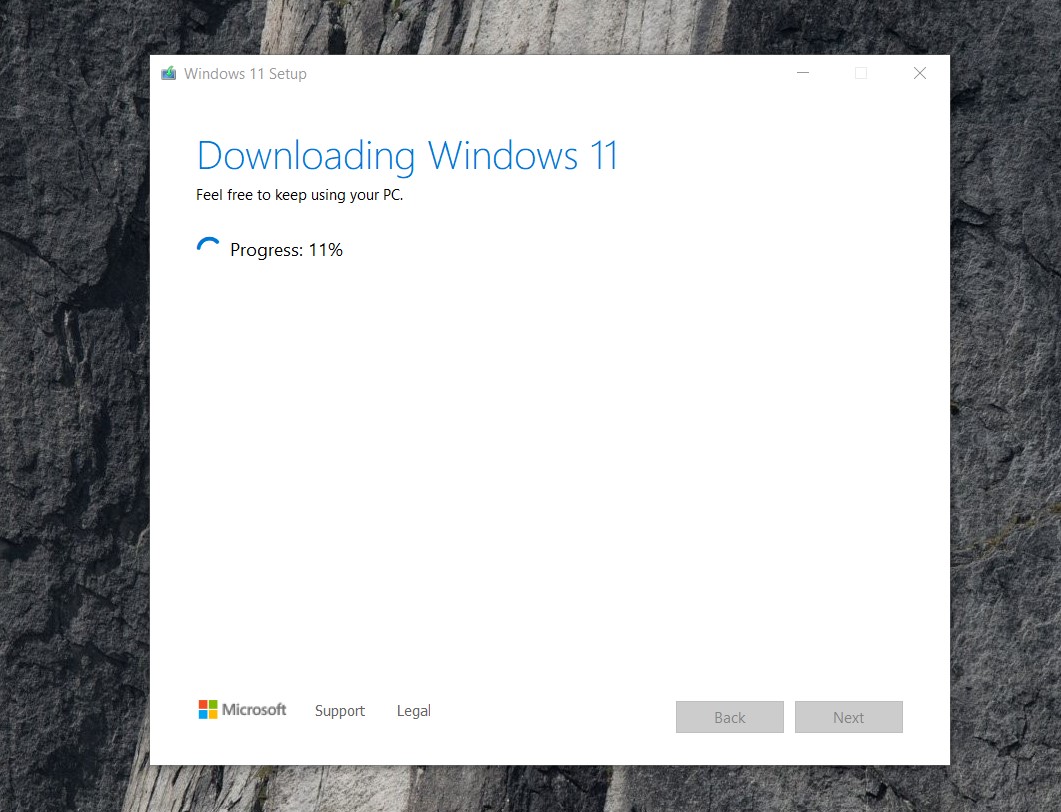Image resolution: width=1061 pixels, height=812 pixels.
Task: Click the 'Downloading Windows 11' heading
Action: (407, 156)
